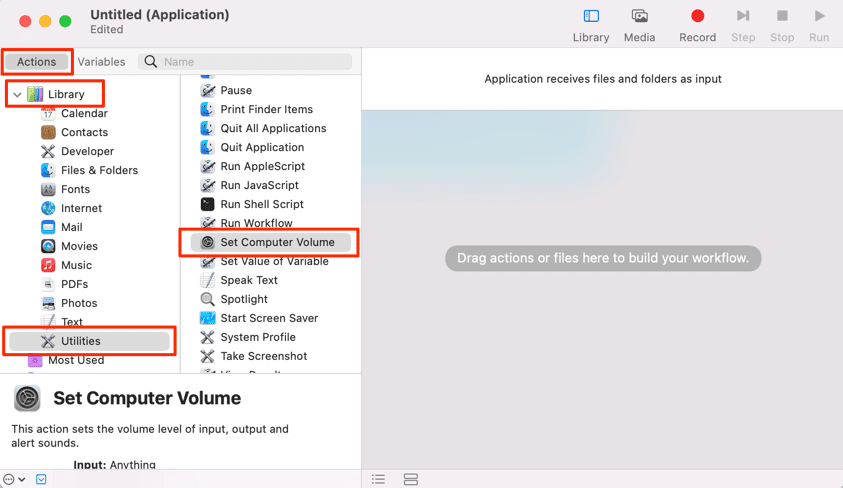
Task: Show the workflow log list view
Action: click(378, 479)
